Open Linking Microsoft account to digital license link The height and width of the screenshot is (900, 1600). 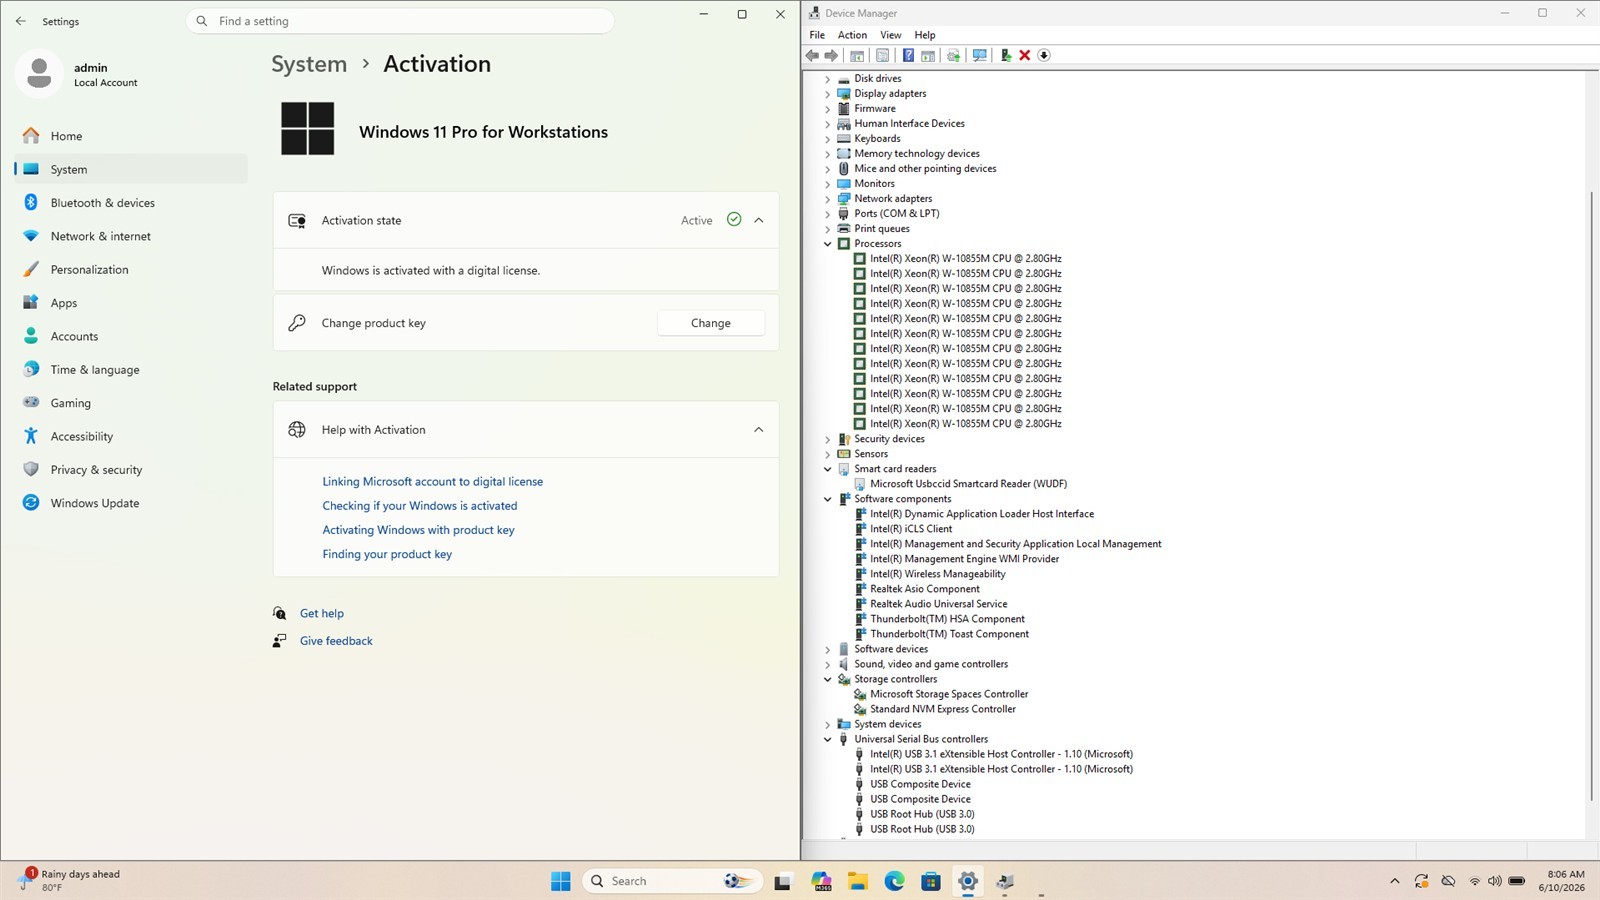432,482
